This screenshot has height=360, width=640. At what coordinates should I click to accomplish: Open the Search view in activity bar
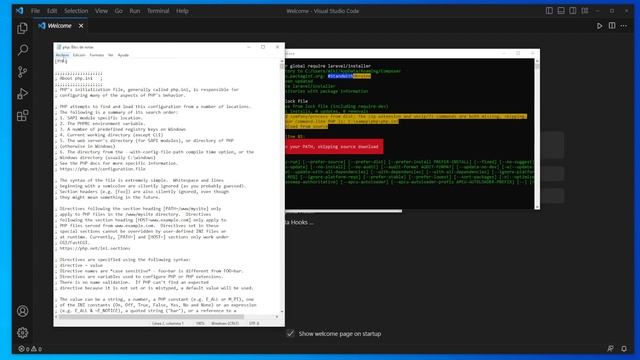(x=22, y=50)
